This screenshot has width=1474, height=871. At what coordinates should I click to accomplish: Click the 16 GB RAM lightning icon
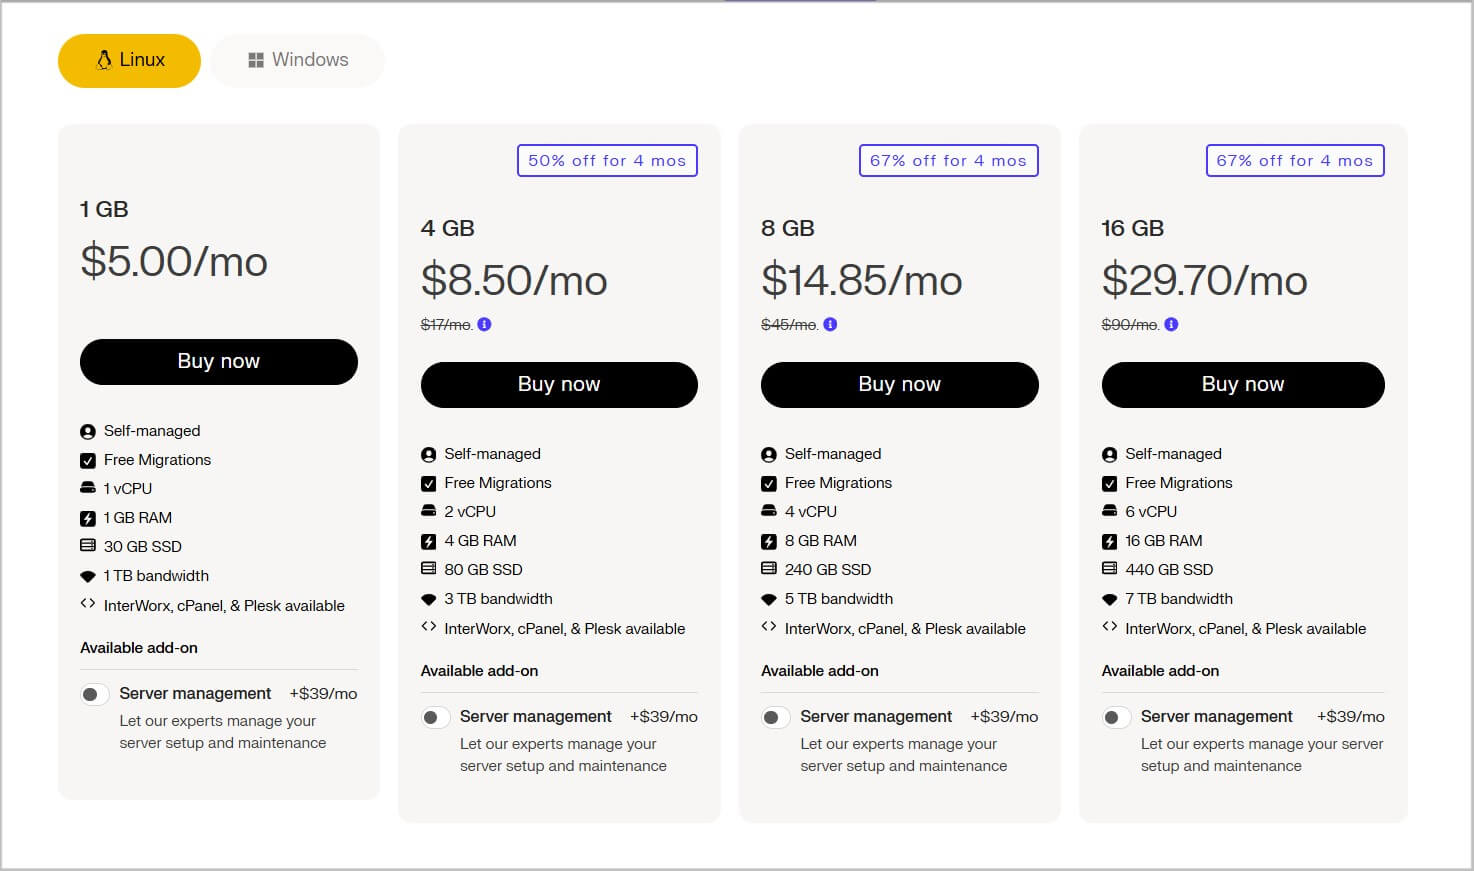point(1109,541)
